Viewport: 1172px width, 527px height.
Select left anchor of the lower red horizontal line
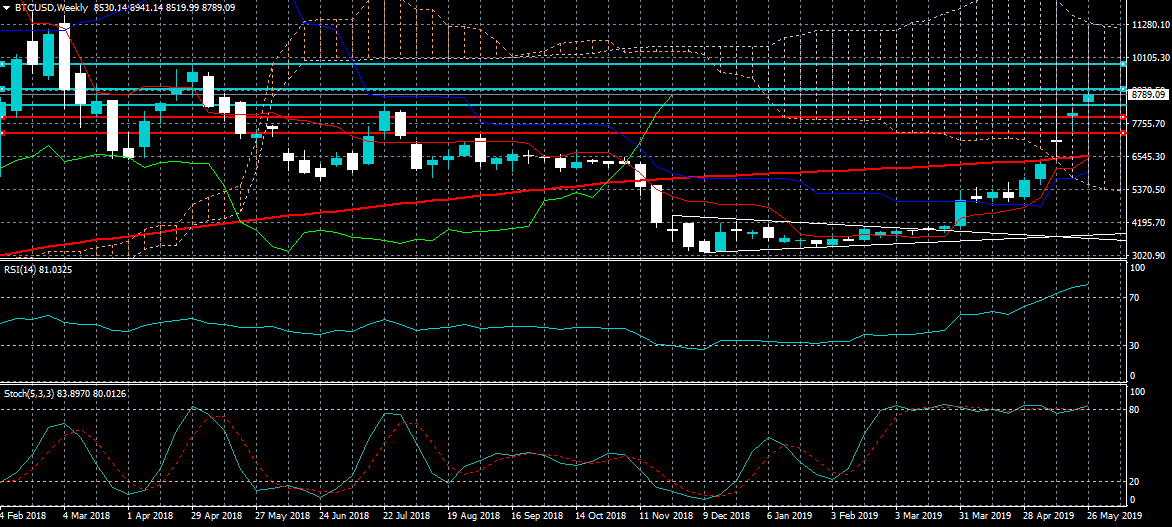(x=2, y=133)
